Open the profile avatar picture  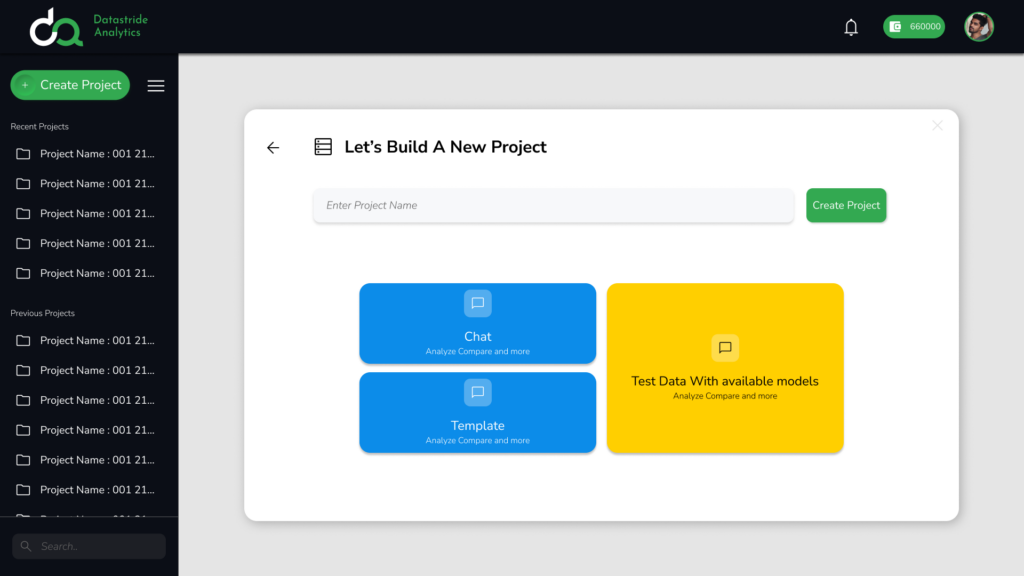click(x=979, y=27)
